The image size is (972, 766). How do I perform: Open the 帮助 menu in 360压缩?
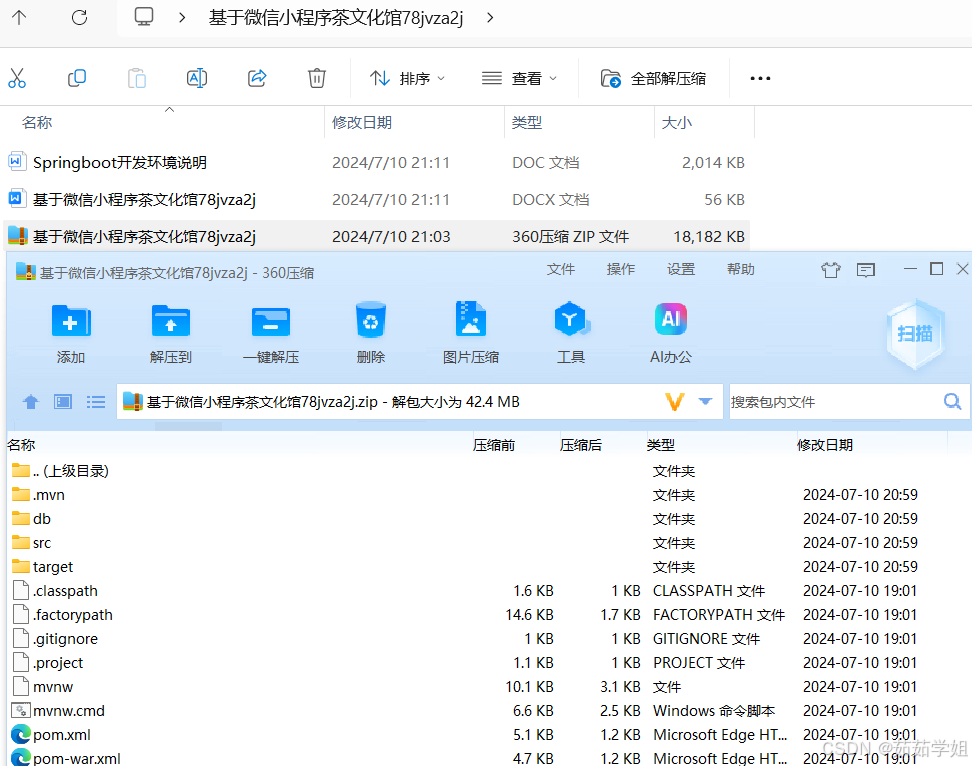click(x=741, y=269)
